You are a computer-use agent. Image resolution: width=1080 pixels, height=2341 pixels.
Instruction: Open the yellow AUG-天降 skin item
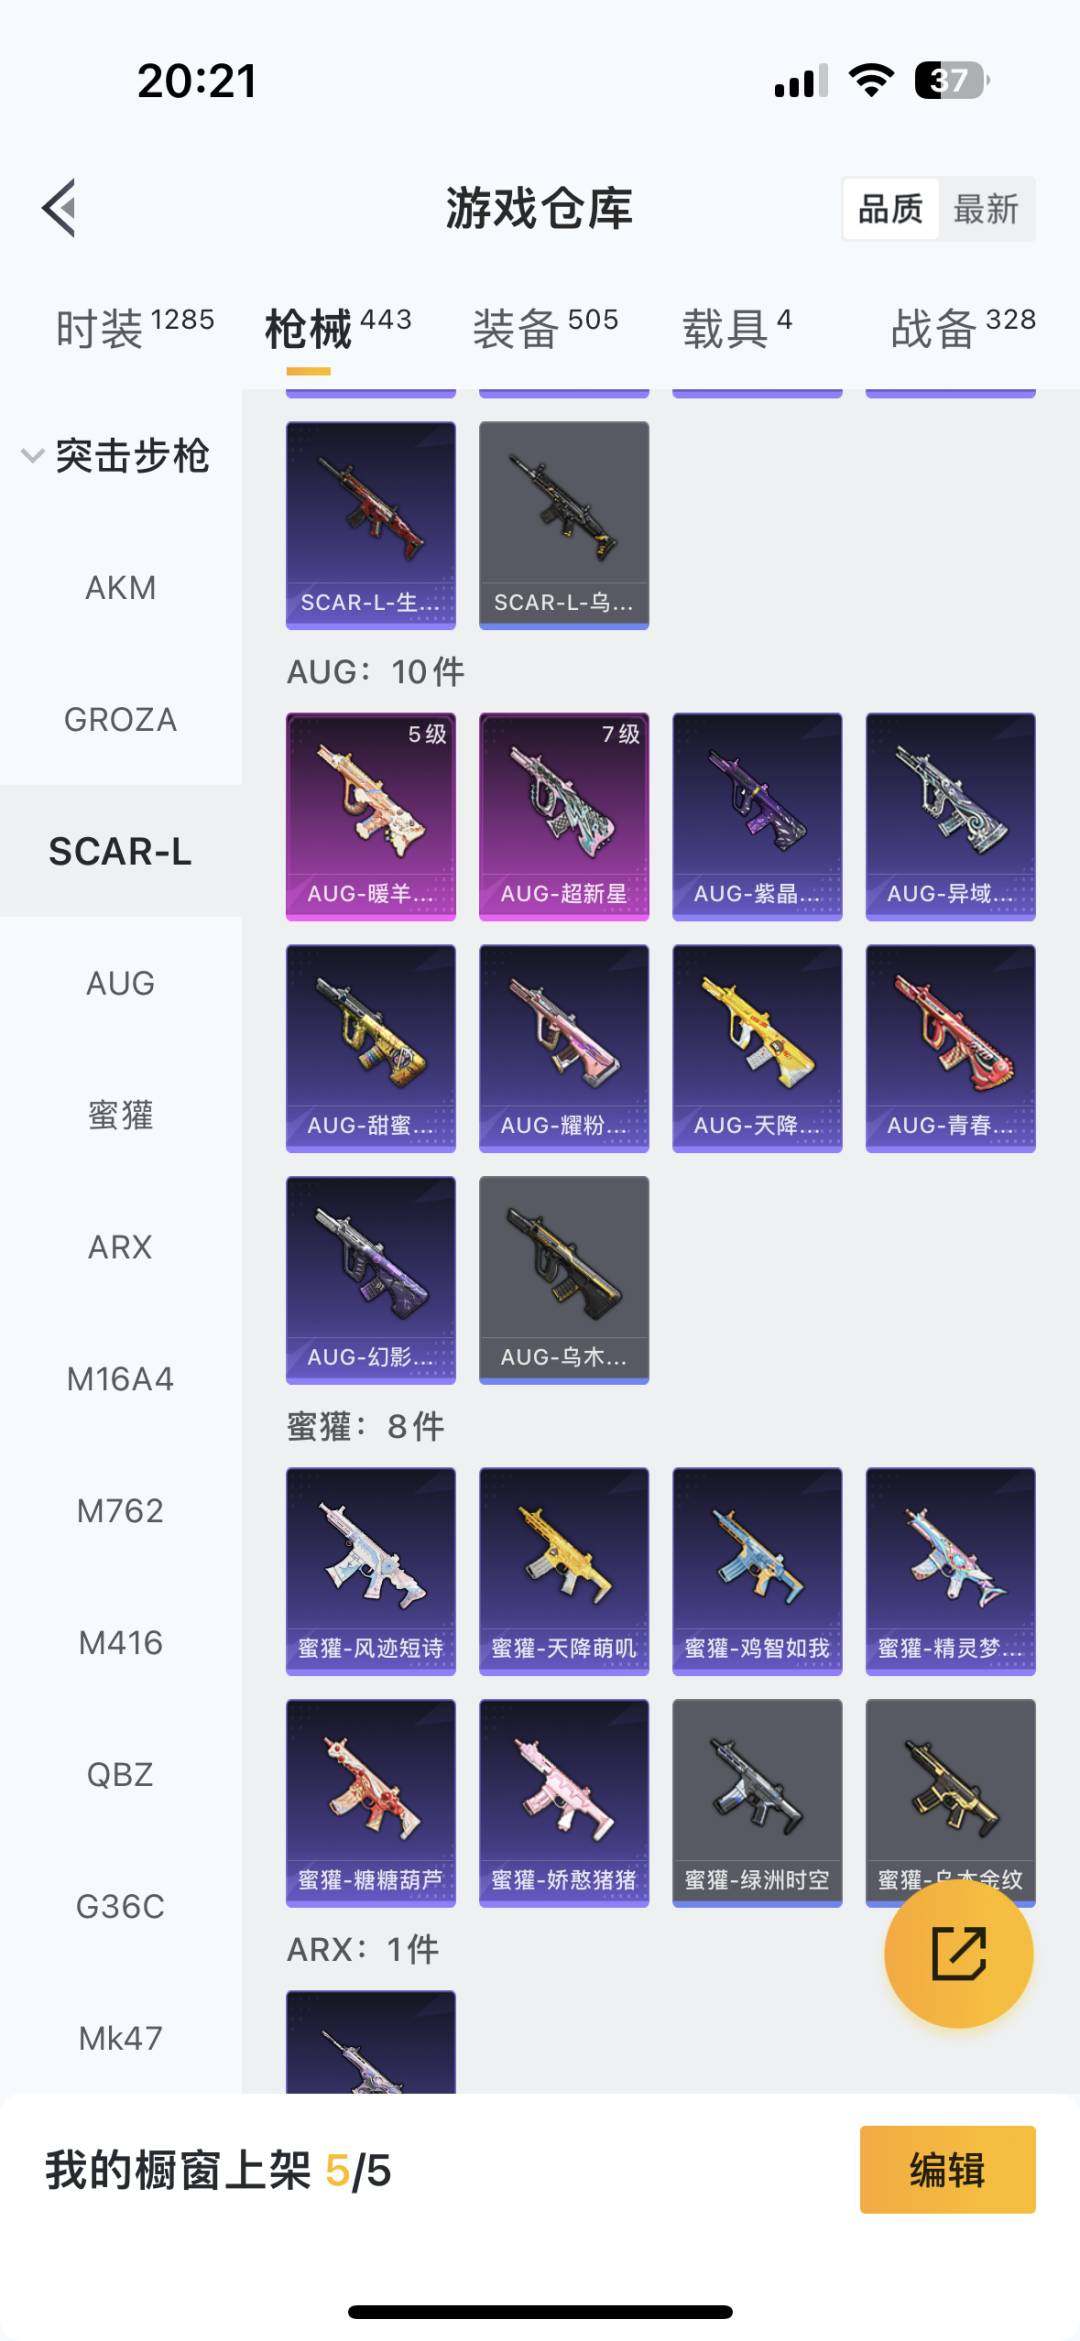[757, 1048]
